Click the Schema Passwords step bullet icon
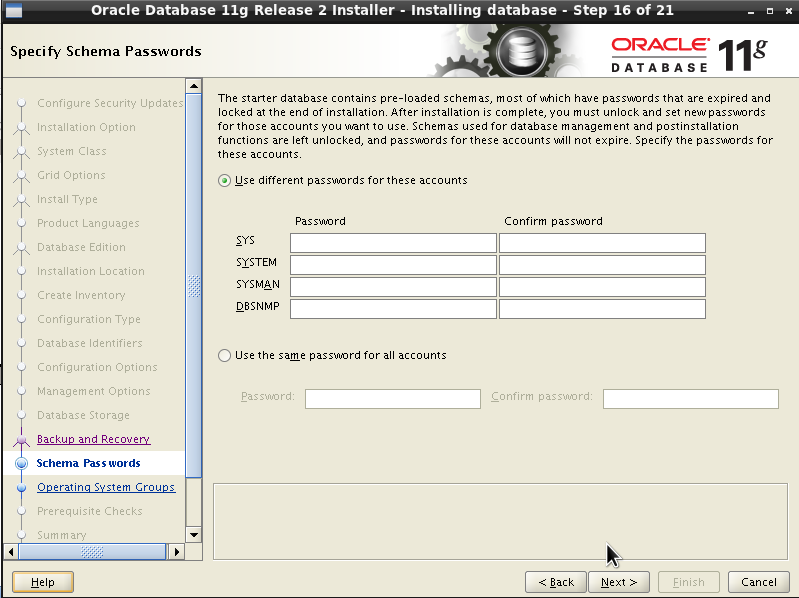 point(21,463)
